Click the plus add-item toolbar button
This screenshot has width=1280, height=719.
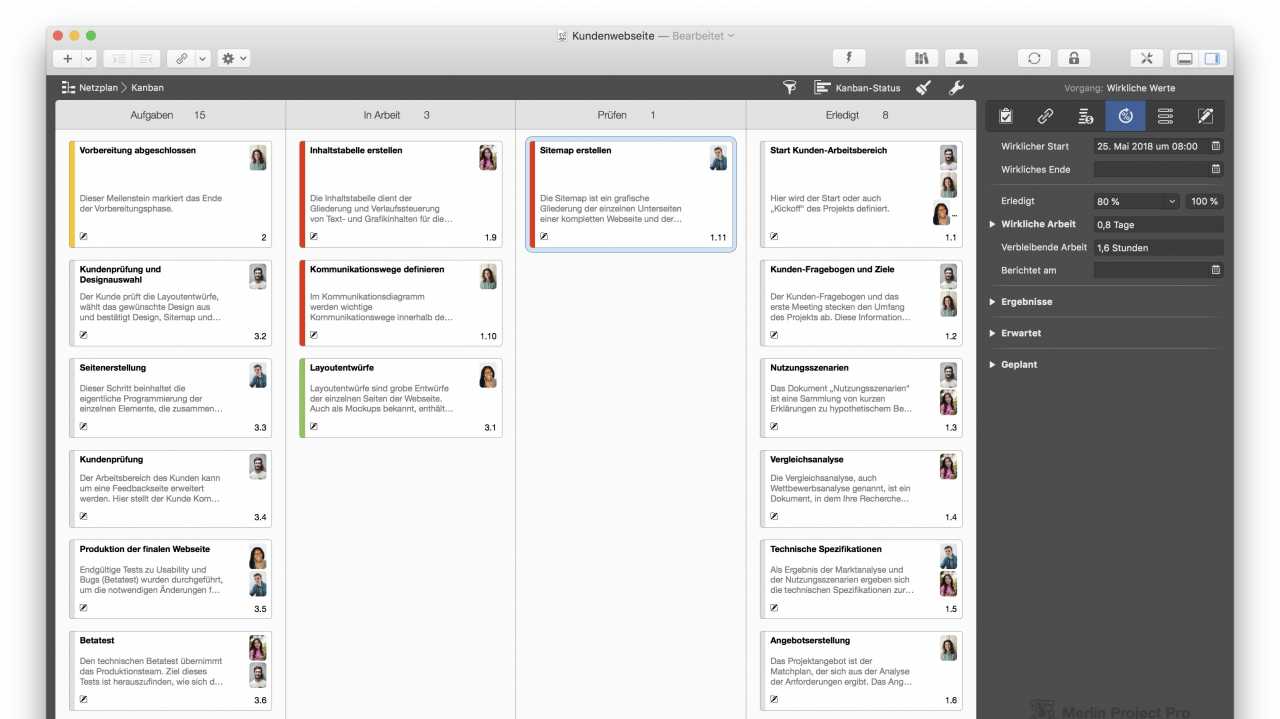point(68,59)
